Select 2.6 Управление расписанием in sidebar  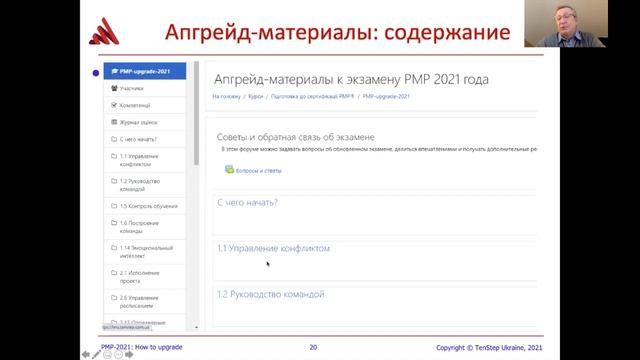pos(145,302)
